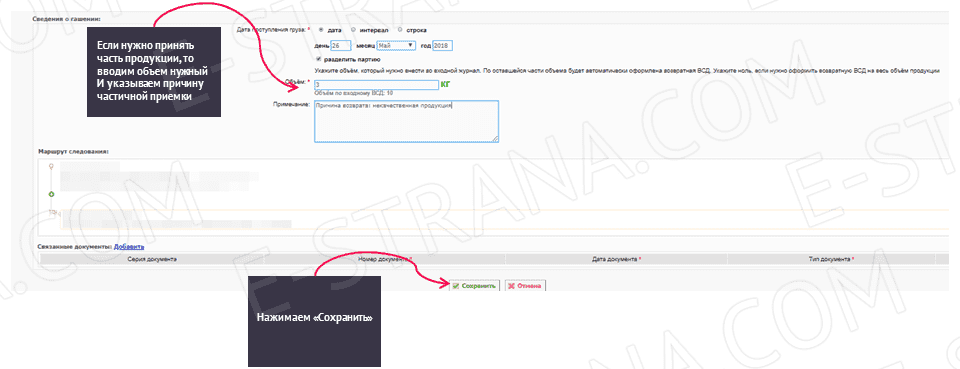Click the «Номер документа» column header

(384, 259)
